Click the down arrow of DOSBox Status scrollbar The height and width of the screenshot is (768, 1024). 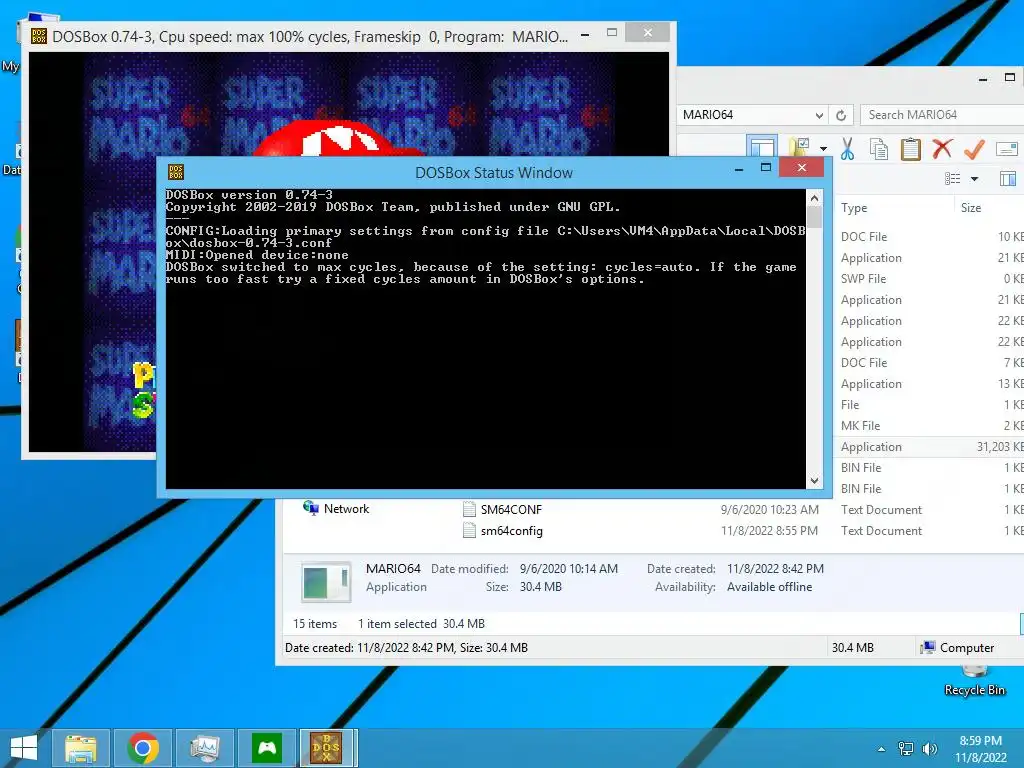tap(814, 481)
